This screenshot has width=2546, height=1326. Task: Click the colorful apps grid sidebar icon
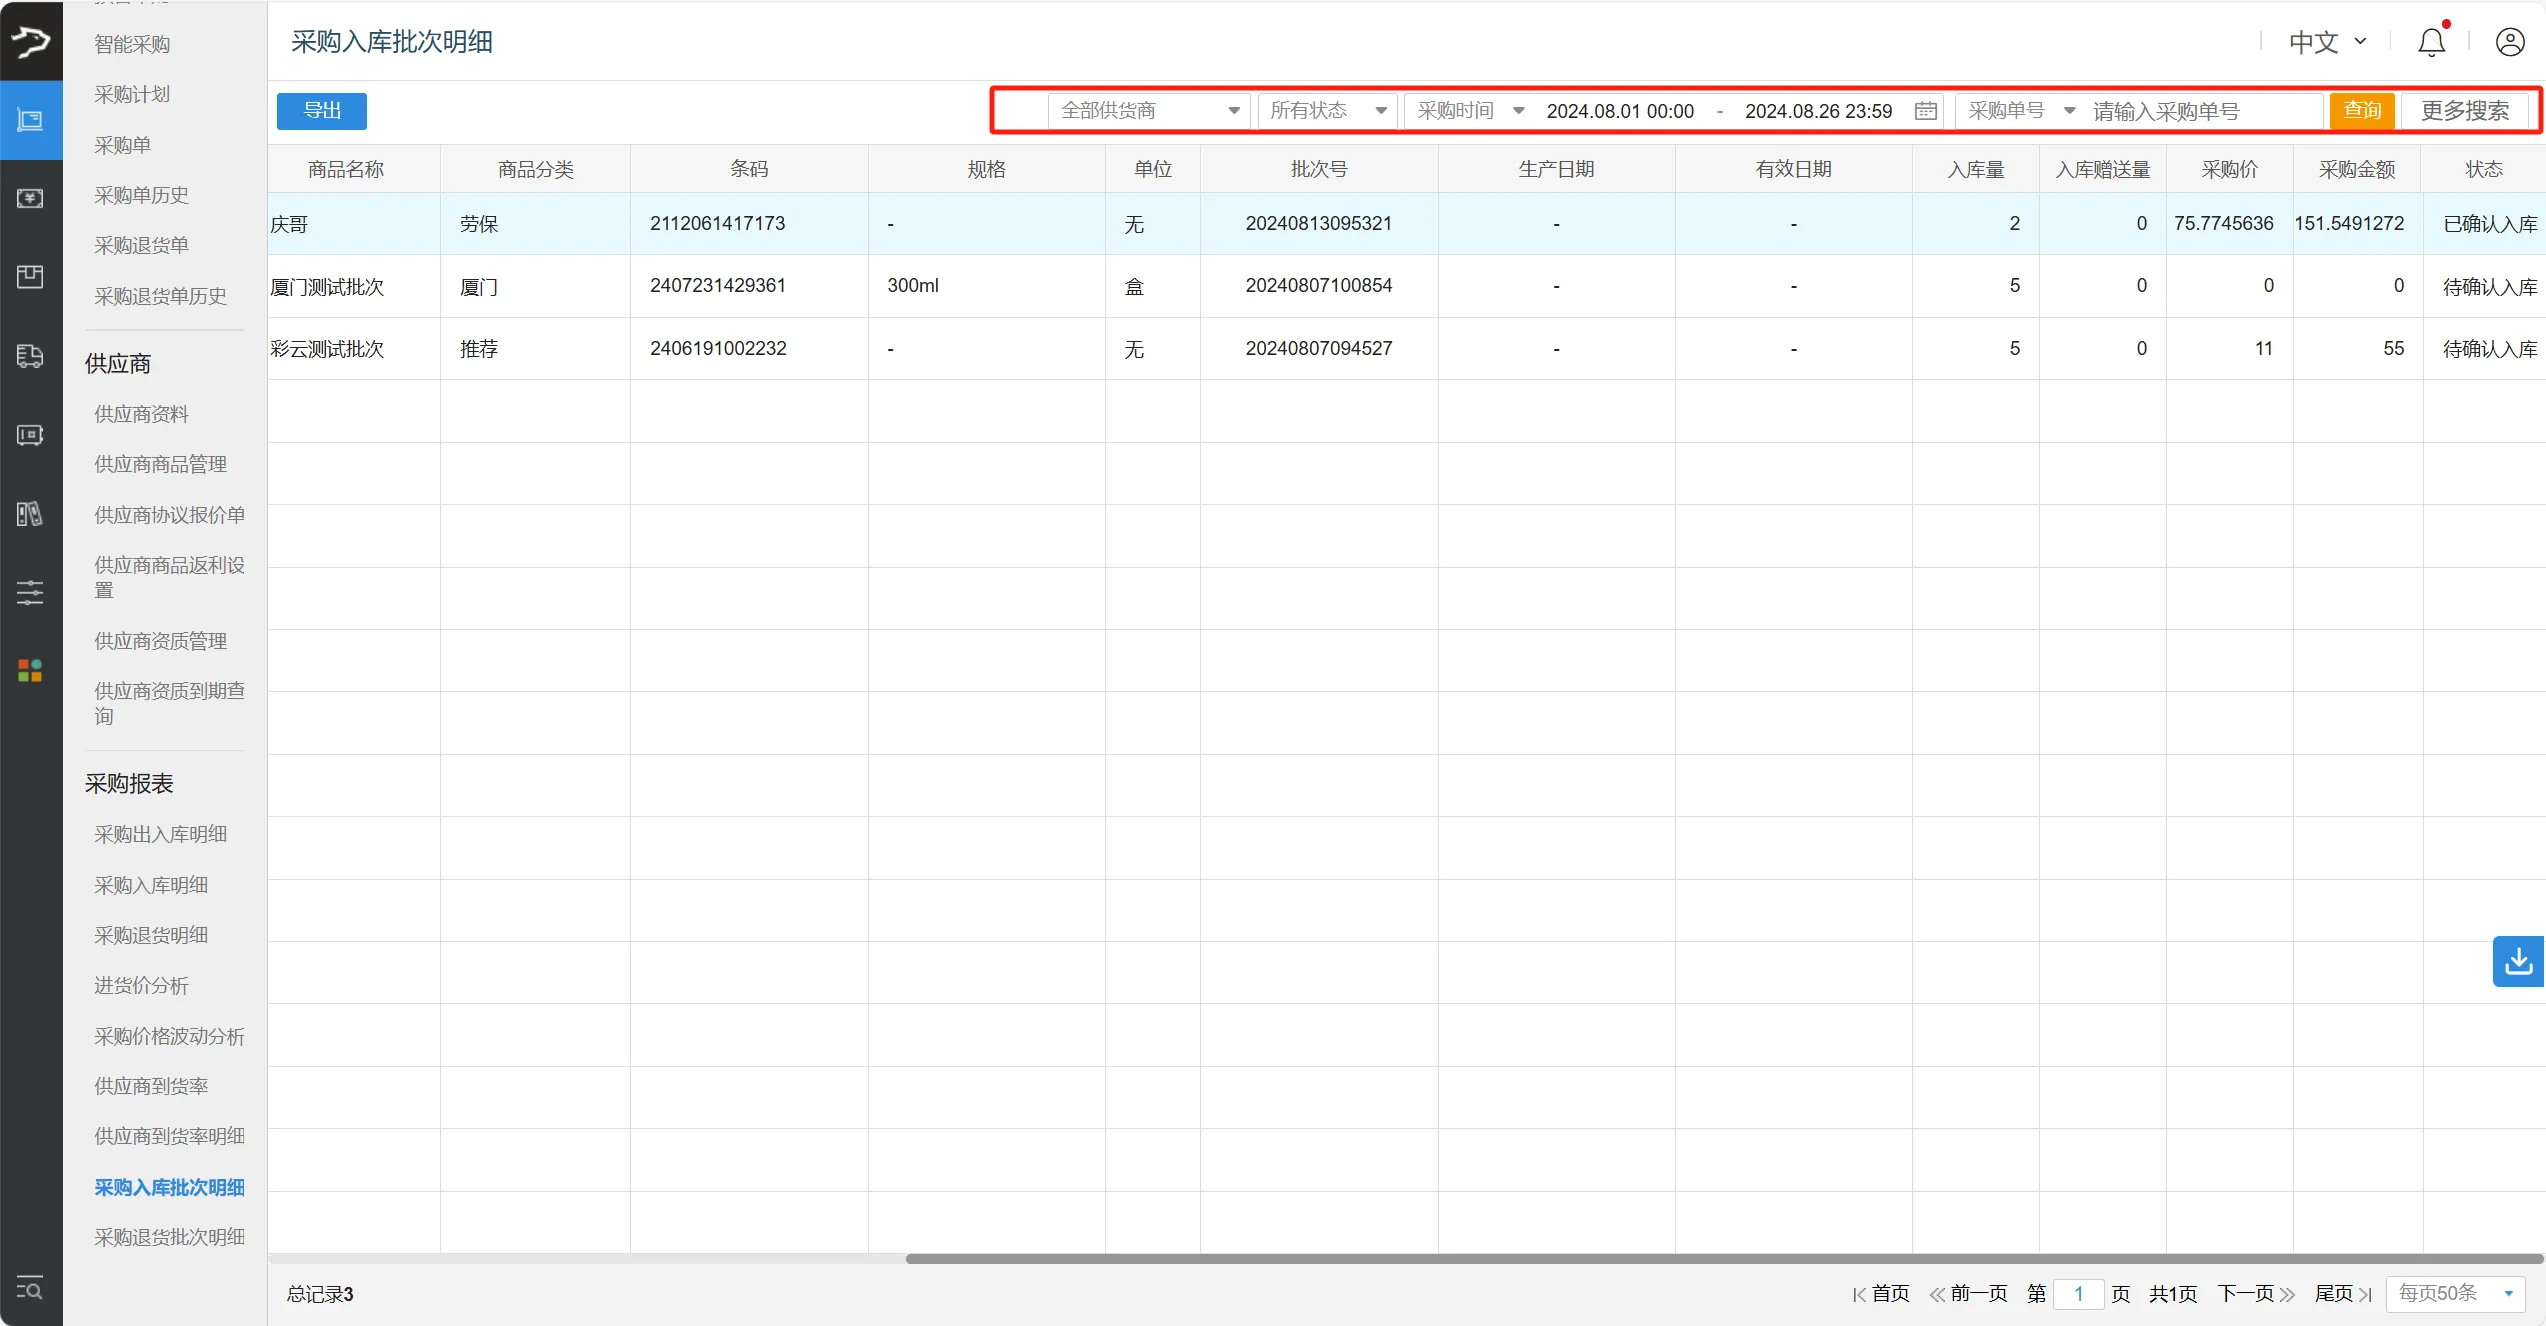pos(30,670)
